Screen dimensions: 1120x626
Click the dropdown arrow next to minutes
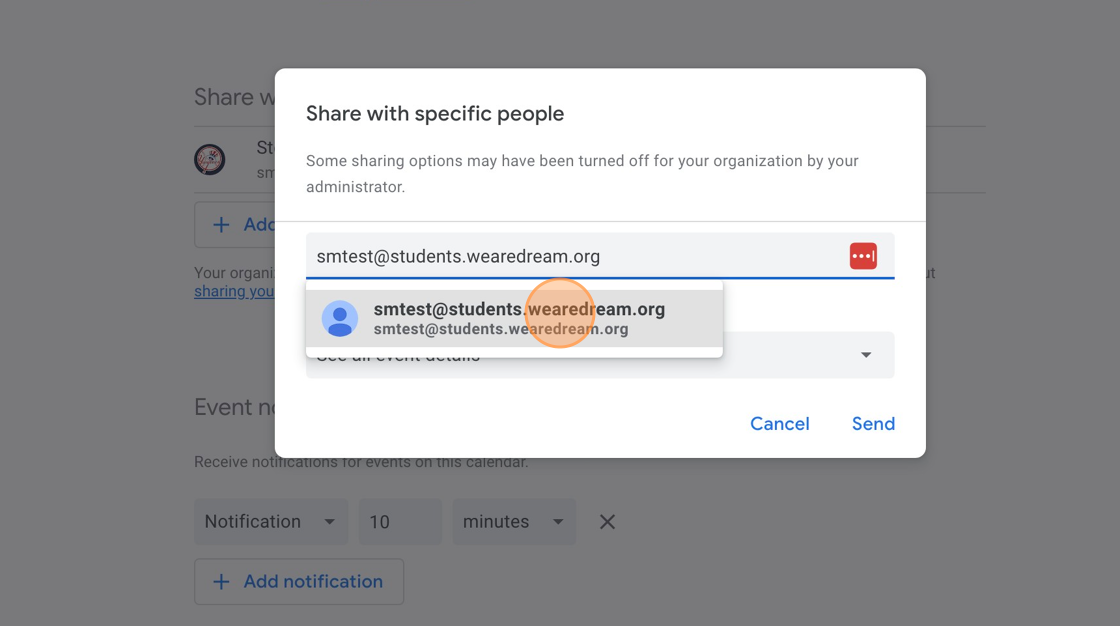coord(558,522)
